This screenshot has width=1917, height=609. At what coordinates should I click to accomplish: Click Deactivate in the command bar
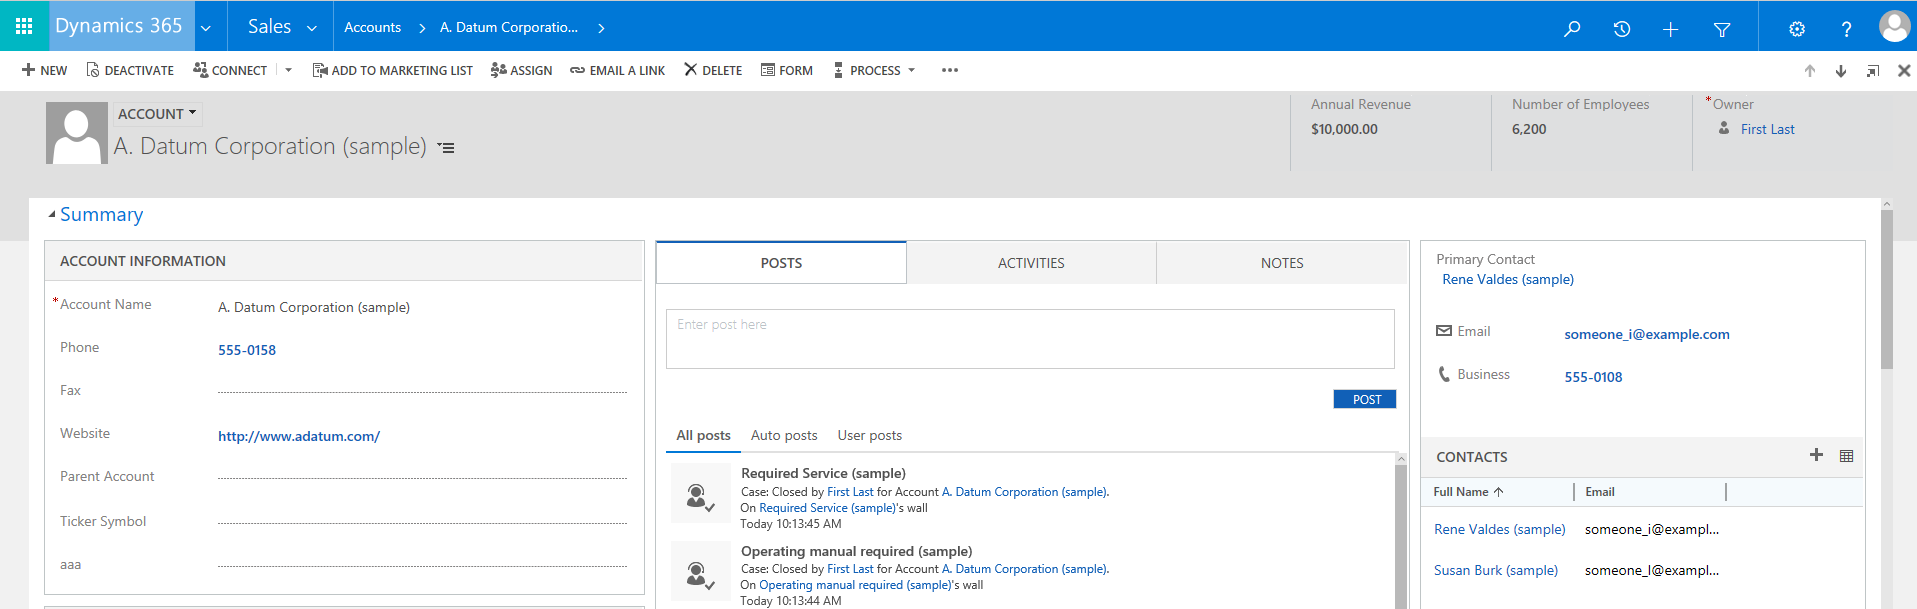(x=130, y=70)
